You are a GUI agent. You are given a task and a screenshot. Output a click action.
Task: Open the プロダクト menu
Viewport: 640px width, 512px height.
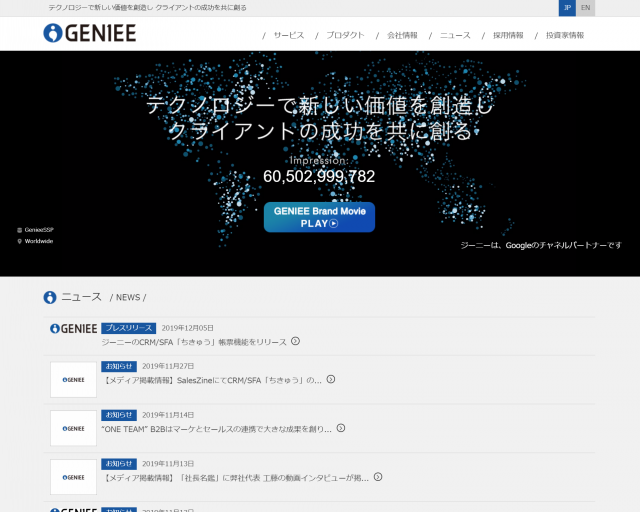[345, 35]
